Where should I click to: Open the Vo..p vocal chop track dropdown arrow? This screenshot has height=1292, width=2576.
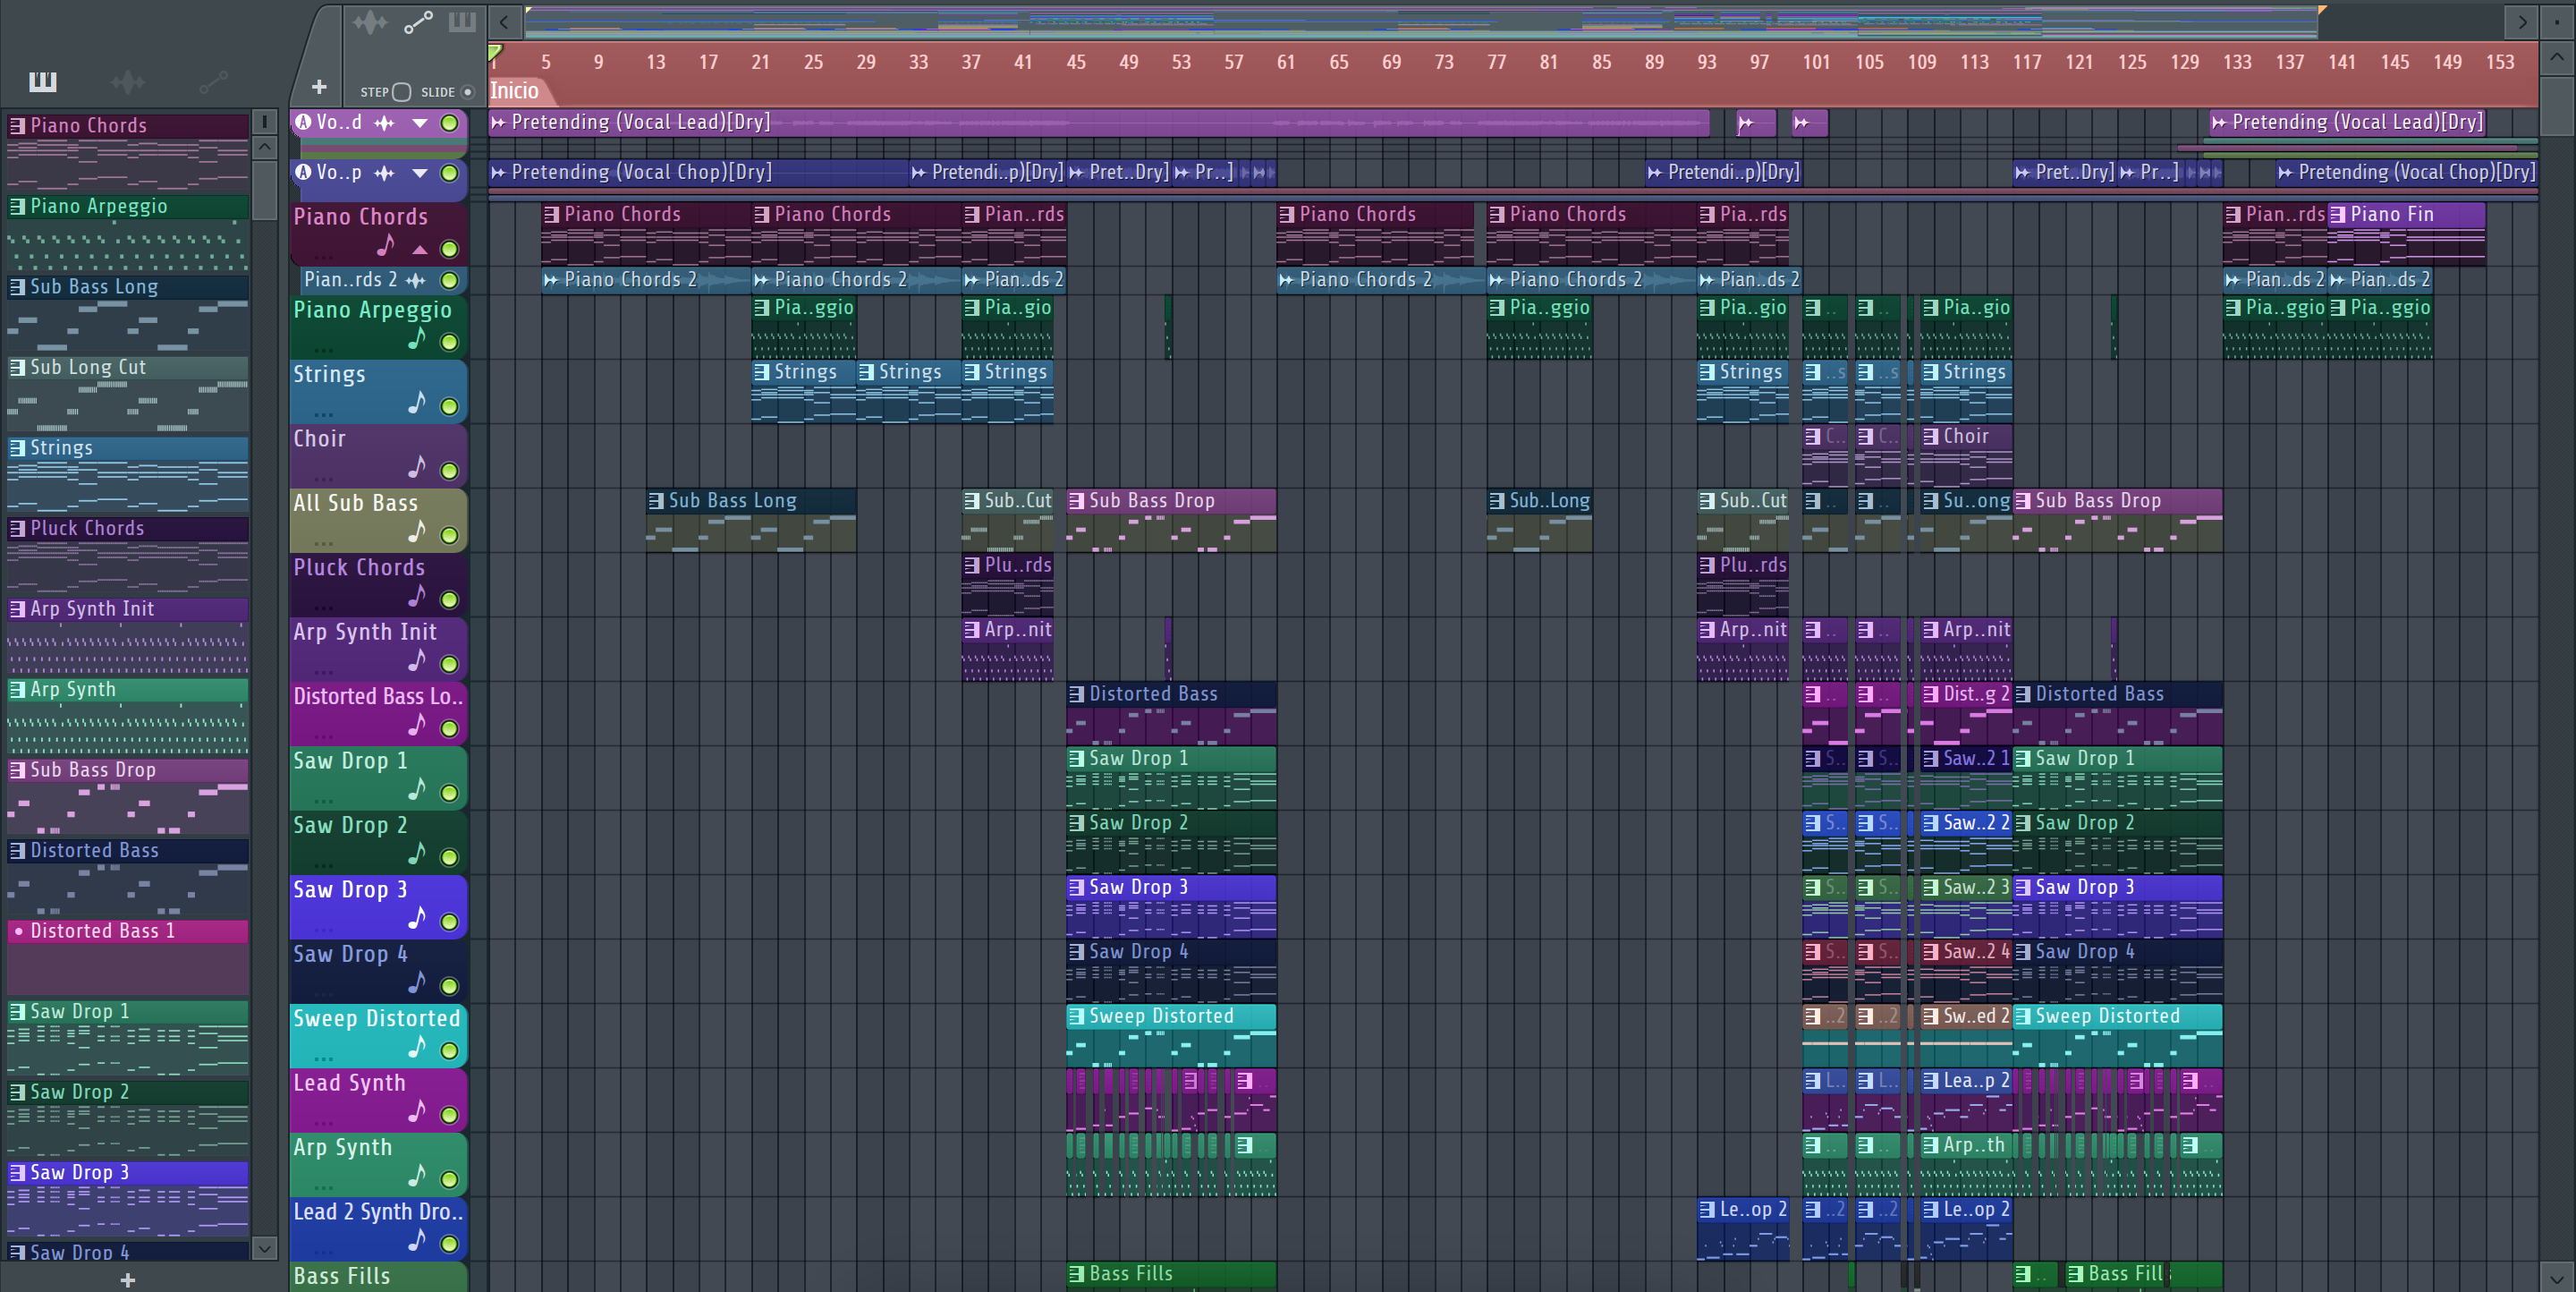click(x=420, y=173)
